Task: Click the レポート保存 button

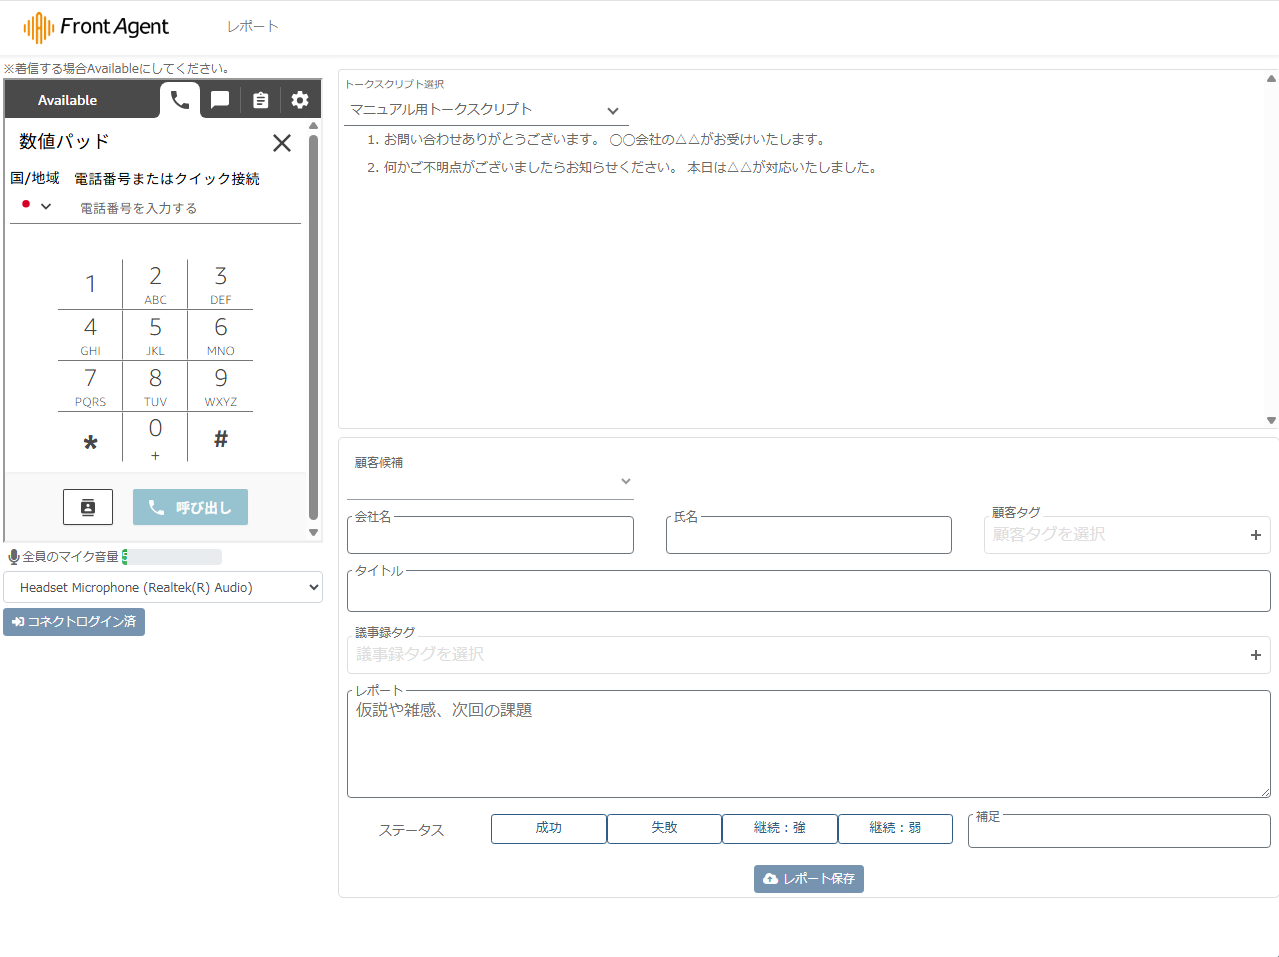Action: tap(808, 879)
